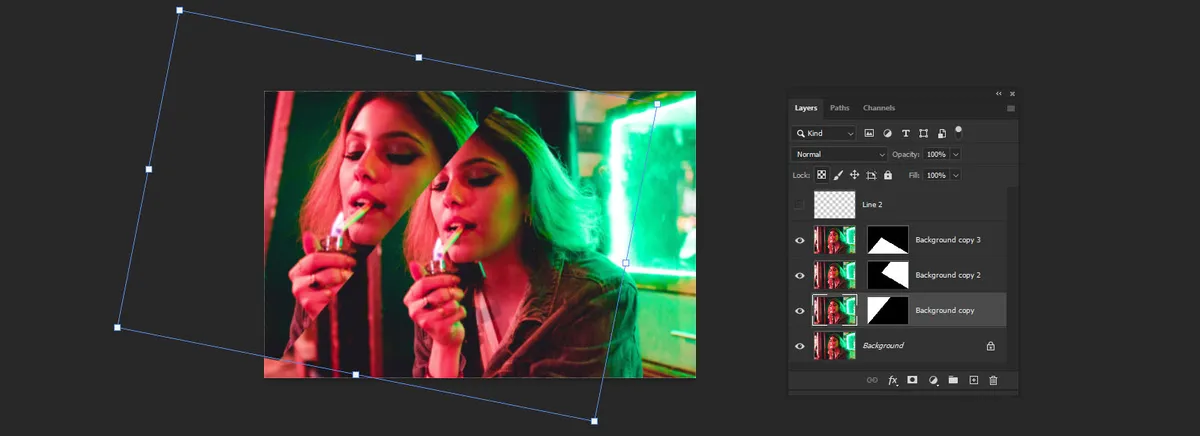Filter layers by smart object icon
This screenshot has width=1200, height=436.
(941, 132)
